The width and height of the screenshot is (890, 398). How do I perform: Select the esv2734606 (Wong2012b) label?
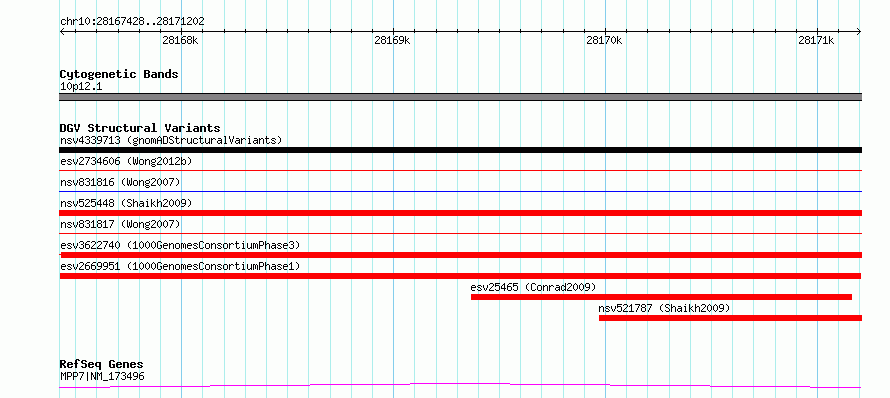tap(126, 161)
